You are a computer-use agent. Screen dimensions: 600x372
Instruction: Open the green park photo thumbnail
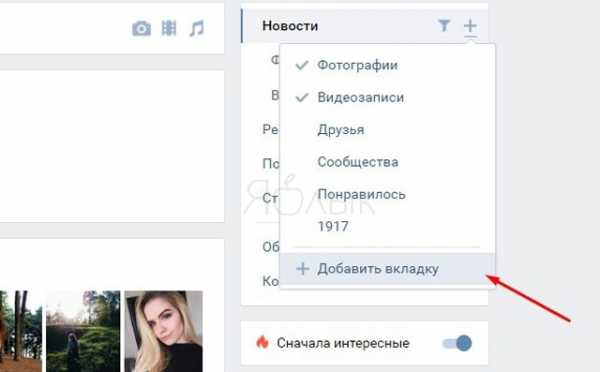point(83,331)
